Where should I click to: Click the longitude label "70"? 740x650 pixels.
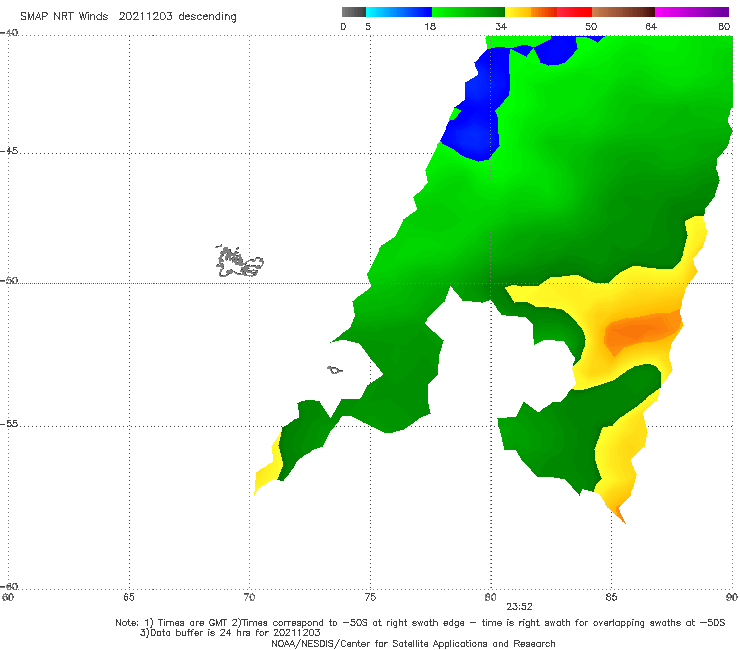pos(249,597)
